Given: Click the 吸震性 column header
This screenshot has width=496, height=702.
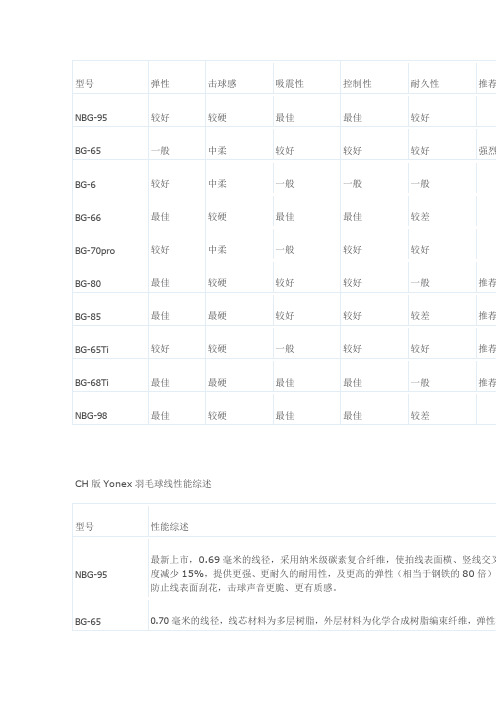Looking at the screenshot, I should 290,84.
